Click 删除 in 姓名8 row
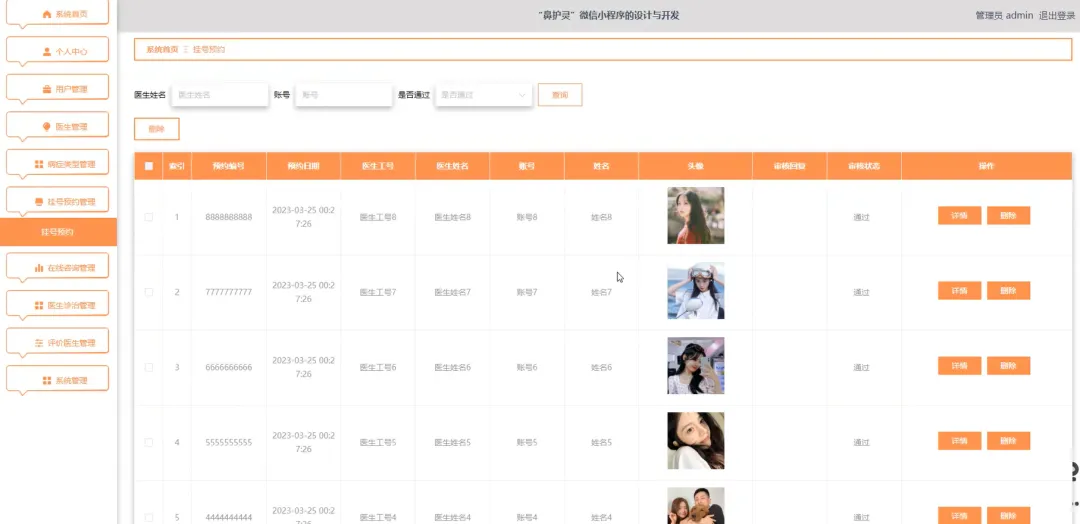The height and width of the screenshot is (524, 1080). pos(1008,216)
